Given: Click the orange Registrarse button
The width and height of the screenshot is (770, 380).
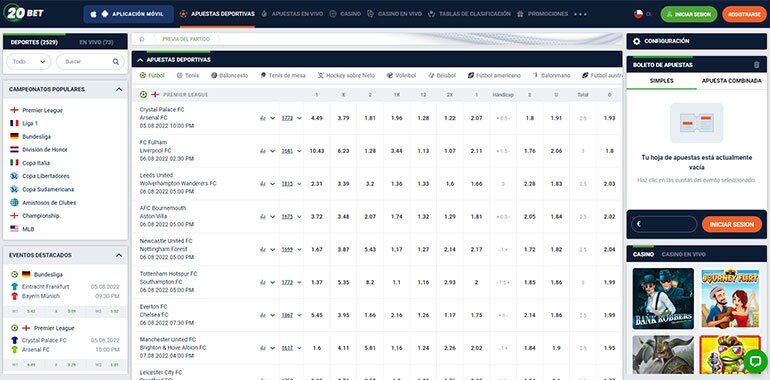Looking at the screenshot, I should (x=744, y=14).
